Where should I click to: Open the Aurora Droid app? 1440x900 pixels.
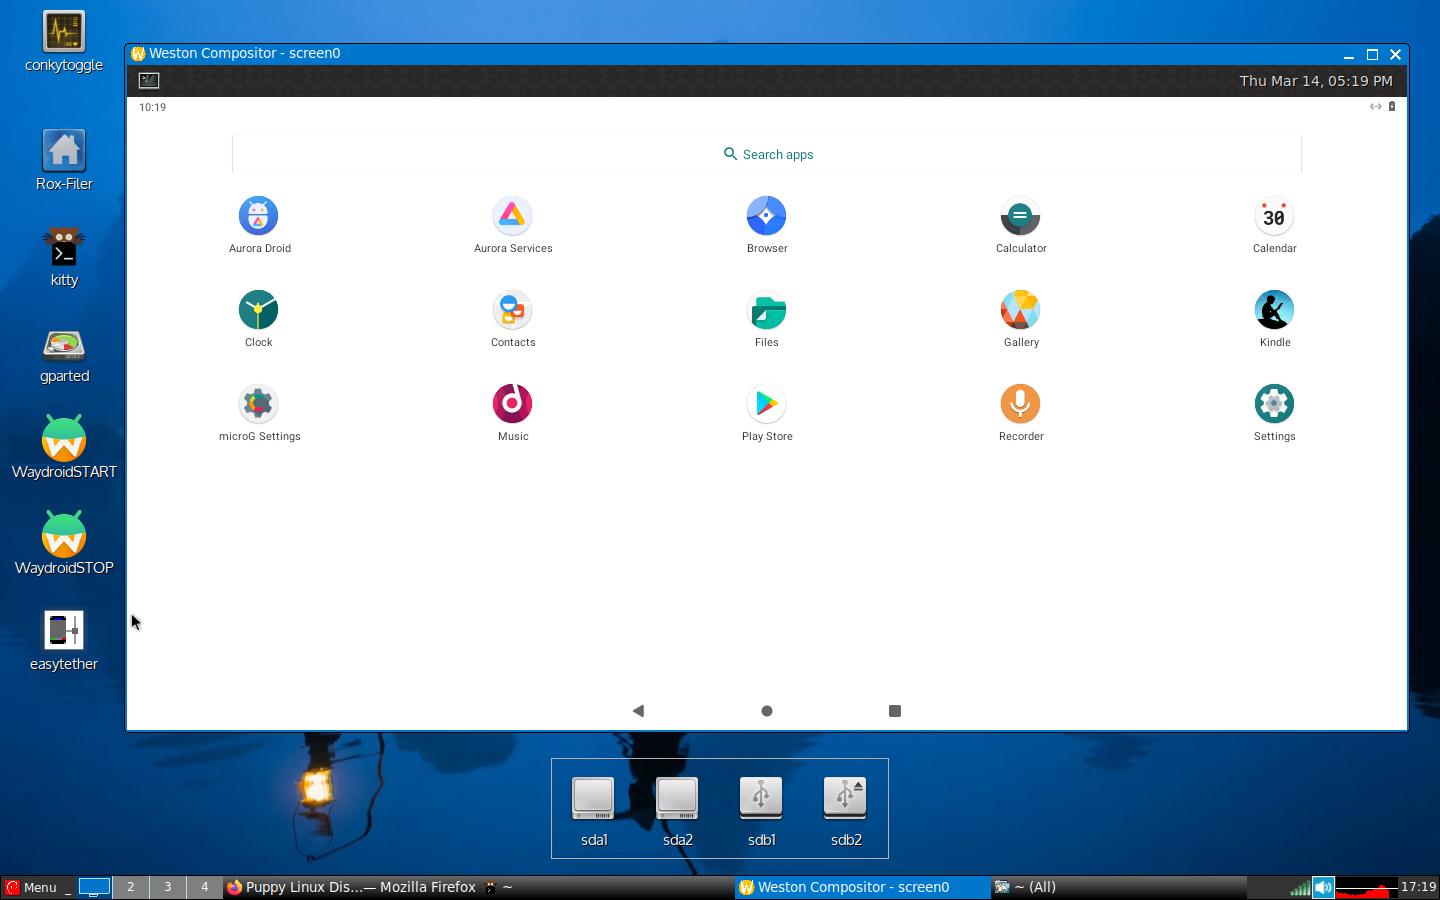(x=259, y=217)
